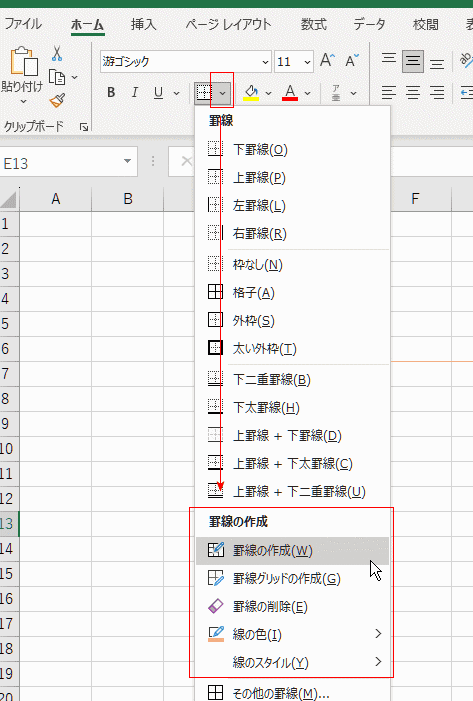The image size is (473, 701).
Task: Open the 挿入 ribbon tab
Action: click(144, 24)
